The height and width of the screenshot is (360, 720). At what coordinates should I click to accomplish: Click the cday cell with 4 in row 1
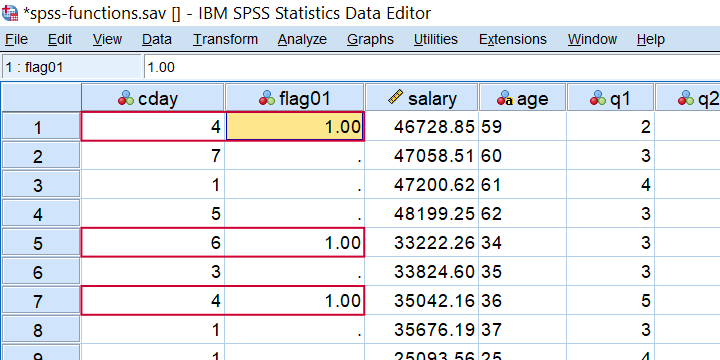pyautogui.click(x=153, y=126)
